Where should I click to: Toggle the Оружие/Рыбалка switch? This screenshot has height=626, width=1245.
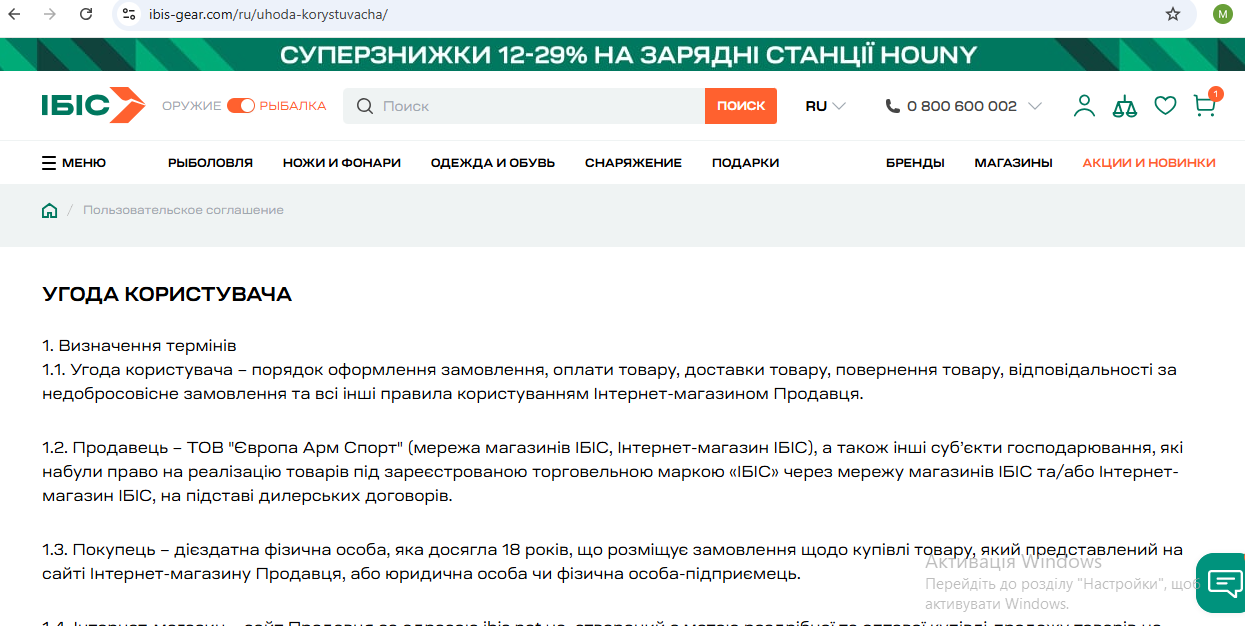point(241,106)
